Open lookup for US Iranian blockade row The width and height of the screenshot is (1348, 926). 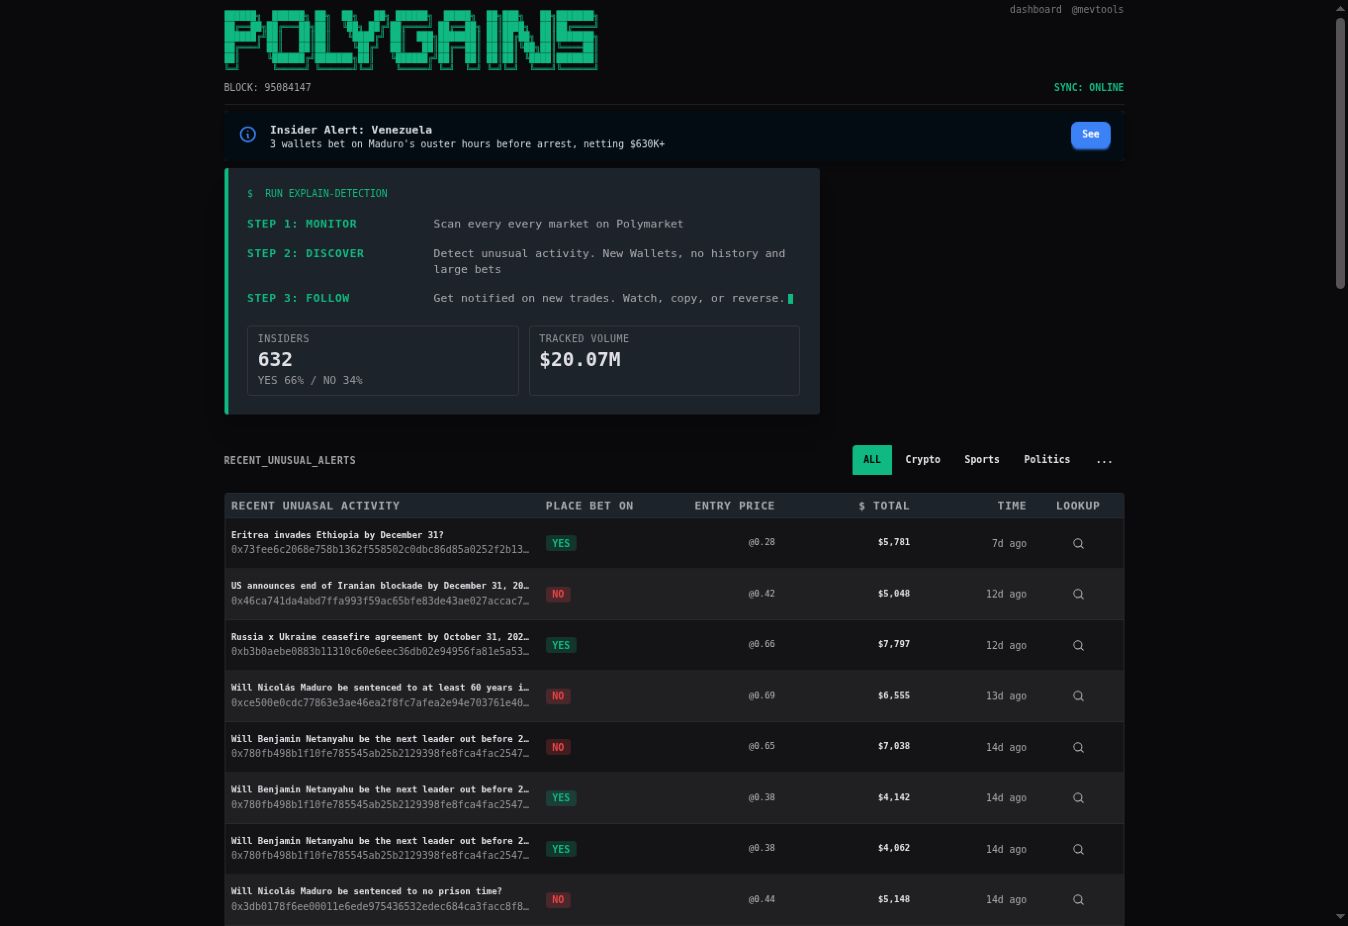1078,594
